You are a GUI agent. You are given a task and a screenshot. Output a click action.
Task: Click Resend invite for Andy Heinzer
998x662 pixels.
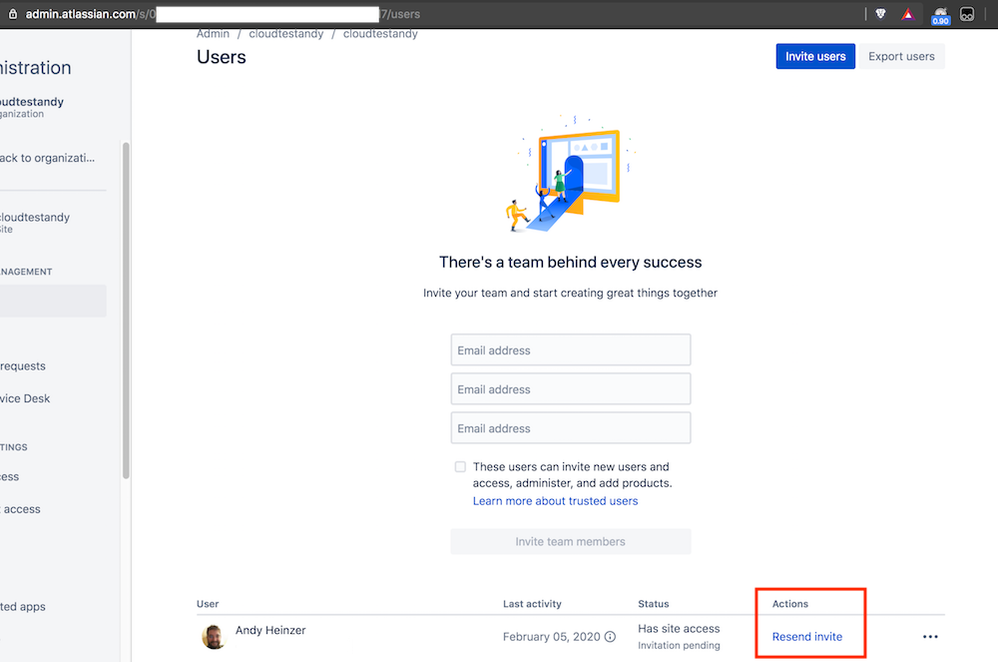[807, 637]
